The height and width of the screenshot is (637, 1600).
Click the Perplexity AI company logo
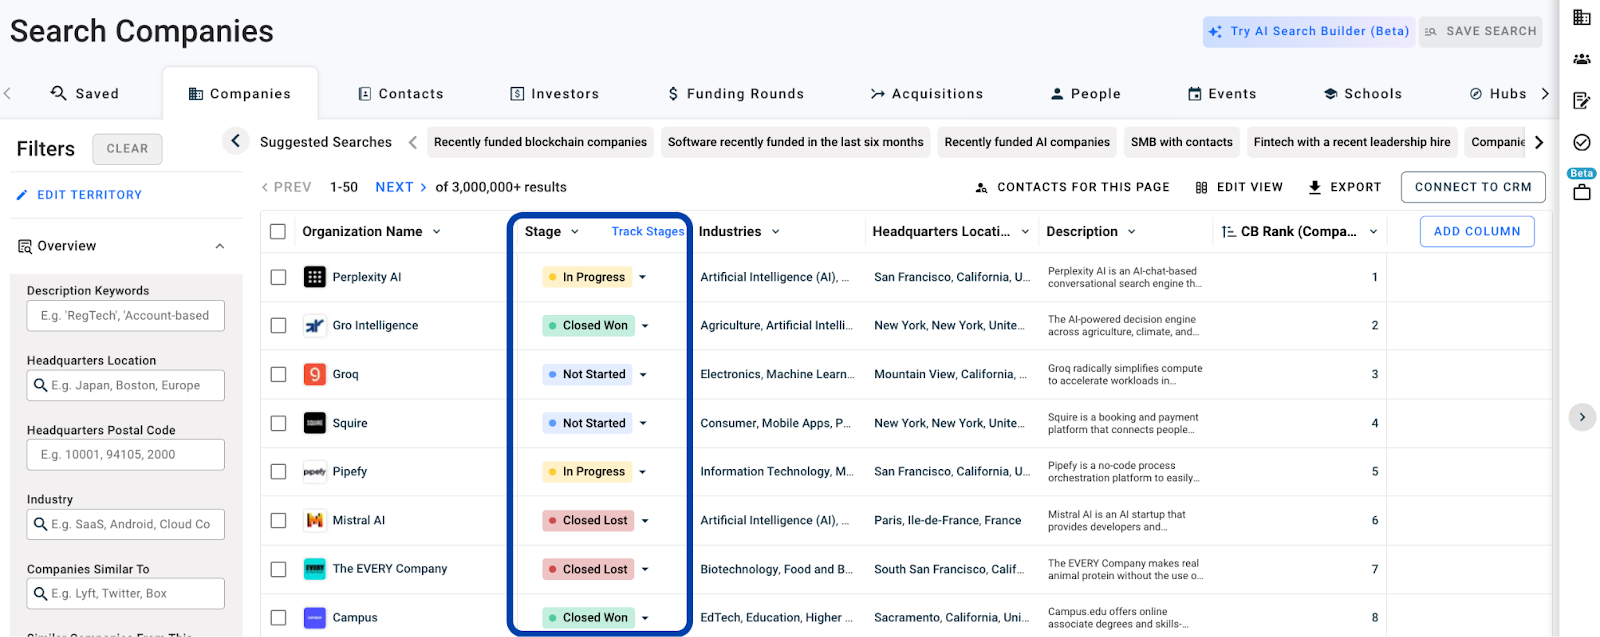click(x=315, y=277)
